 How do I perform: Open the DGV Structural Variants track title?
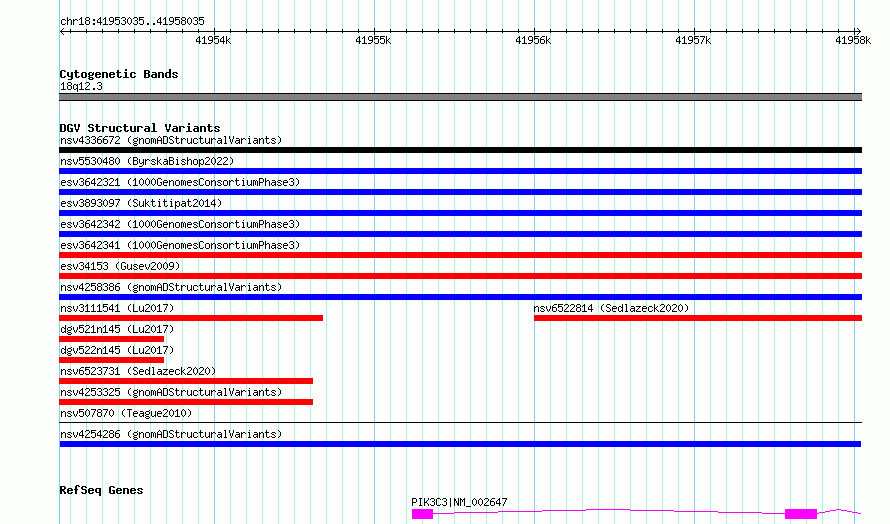140,128
